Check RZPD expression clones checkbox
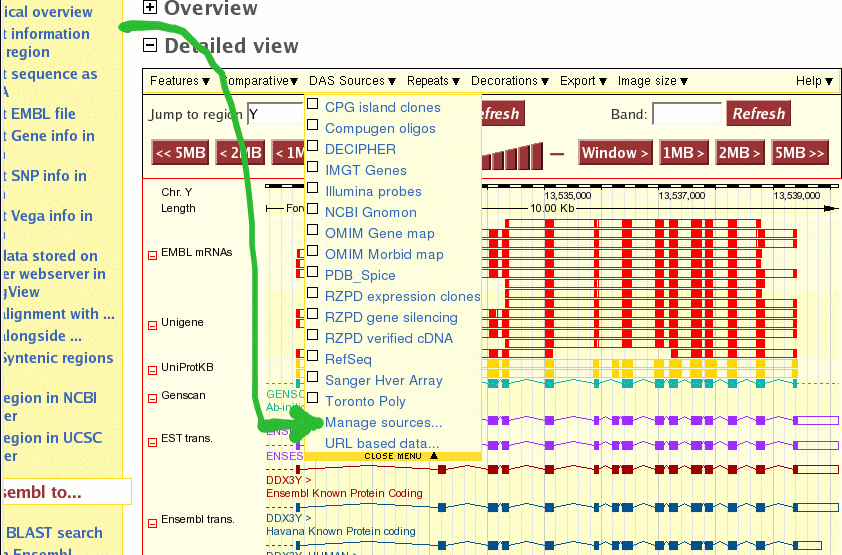Viewport: 842px width, 555px height. click(313, 293)
